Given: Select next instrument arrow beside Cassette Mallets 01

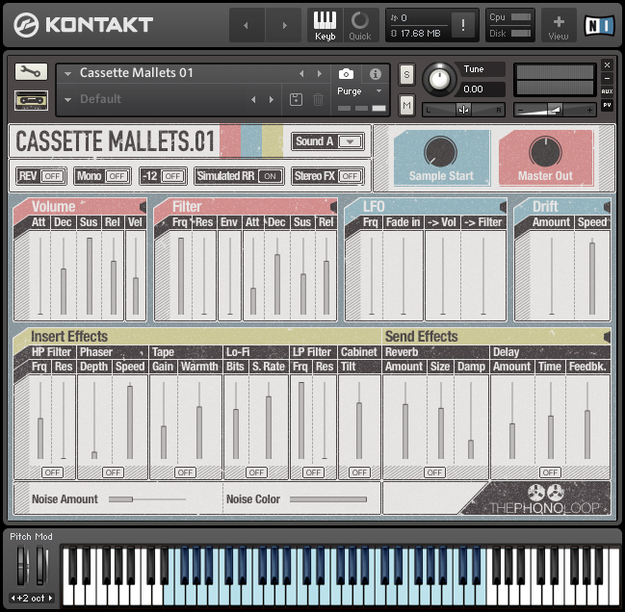Looking at the screenshot, I should (x=320, y=73).
